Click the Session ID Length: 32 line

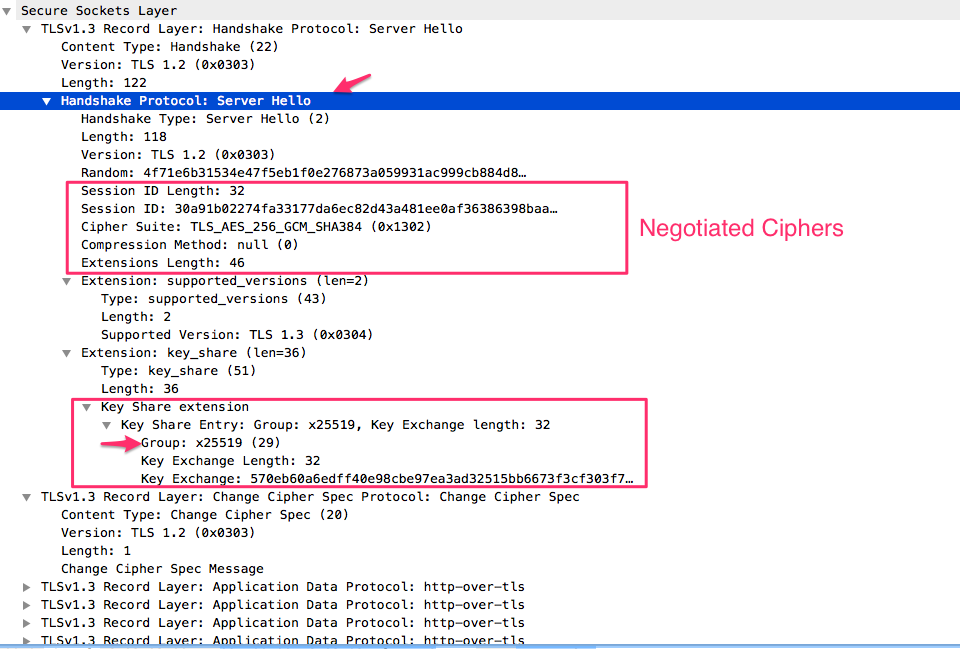(162, 191)
